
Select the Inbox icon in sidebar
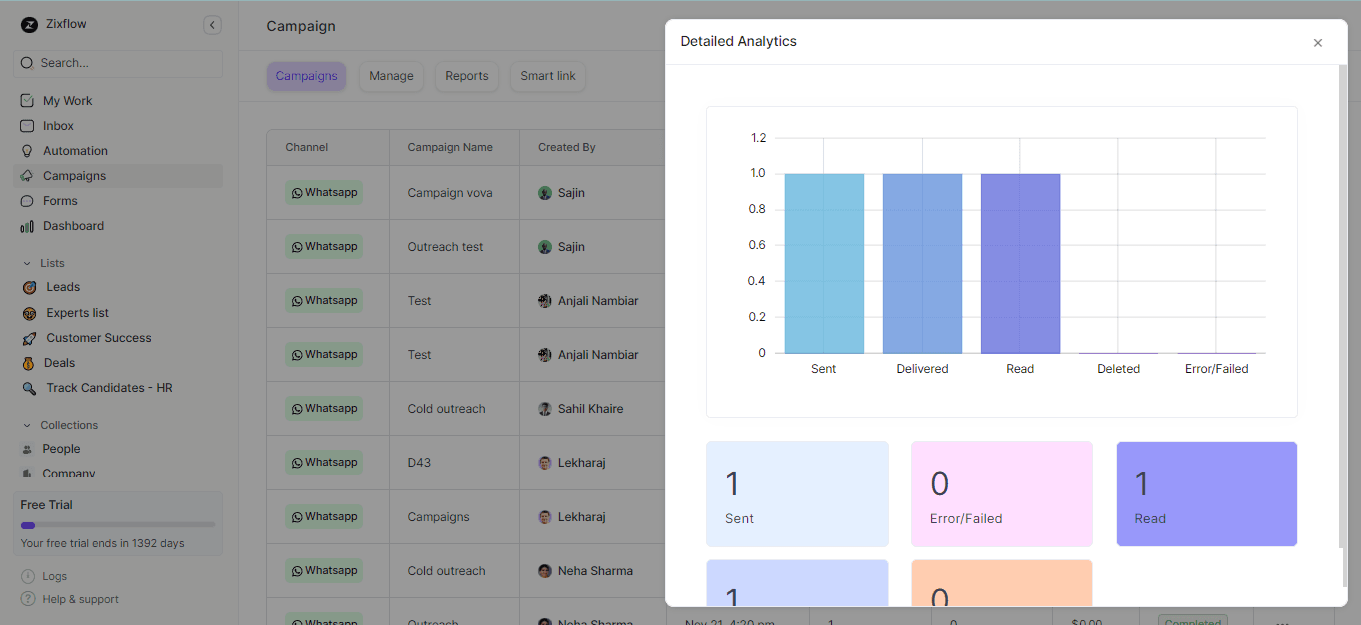(x=27, y=125)
